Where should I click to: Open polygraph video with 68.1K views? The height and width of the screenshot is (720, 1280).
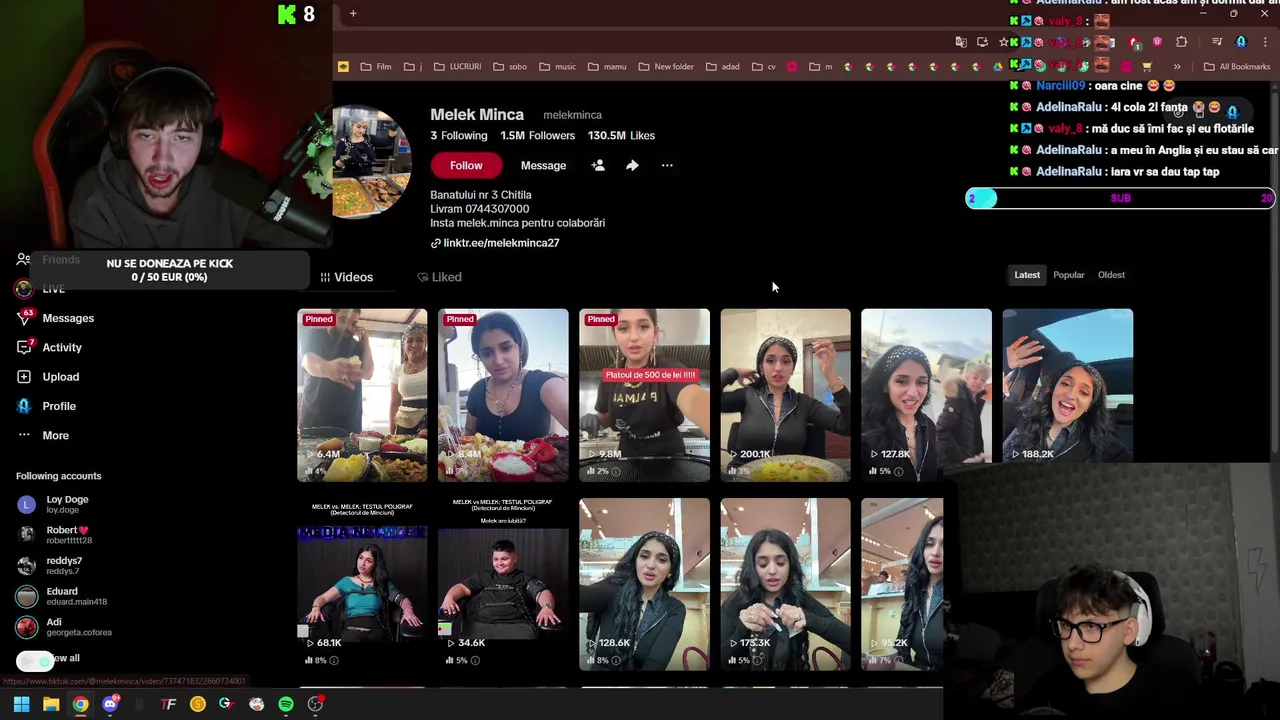point(362,584)
